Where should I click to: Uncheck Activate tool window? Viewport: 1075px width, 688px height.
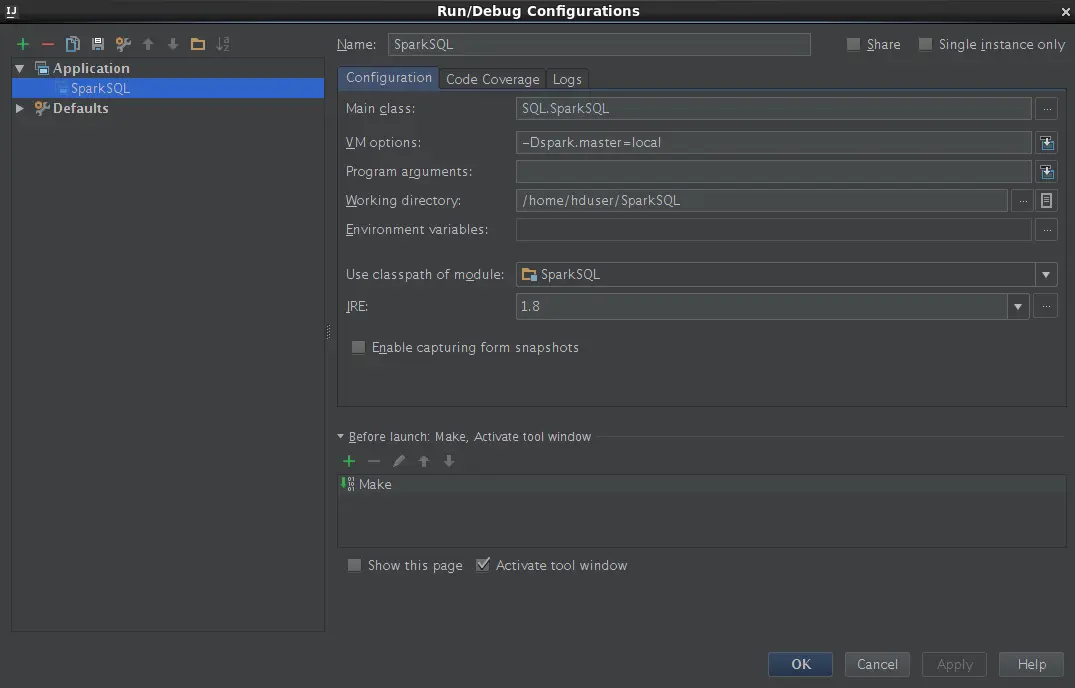(483, 565)
